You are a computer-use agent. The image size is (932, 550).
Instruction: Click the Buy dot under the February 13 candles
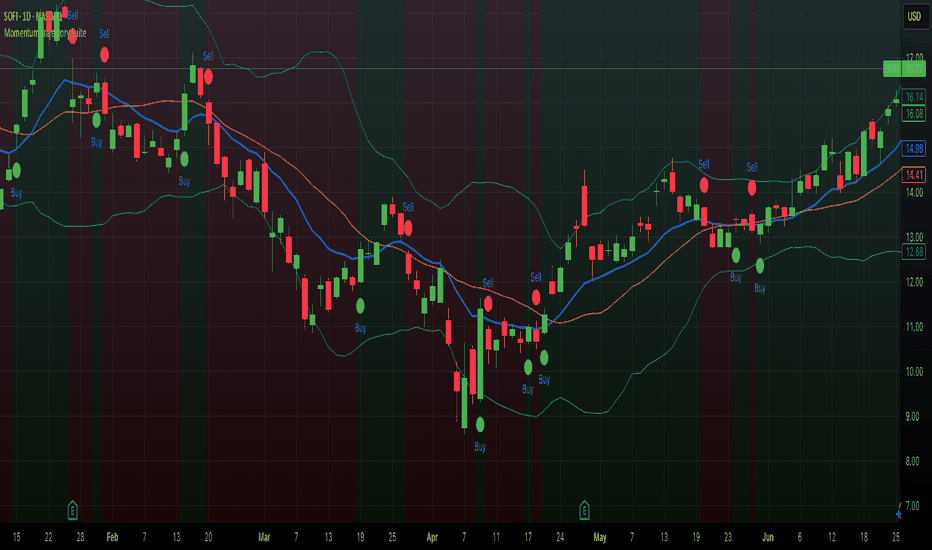click(x=184, y=159)
